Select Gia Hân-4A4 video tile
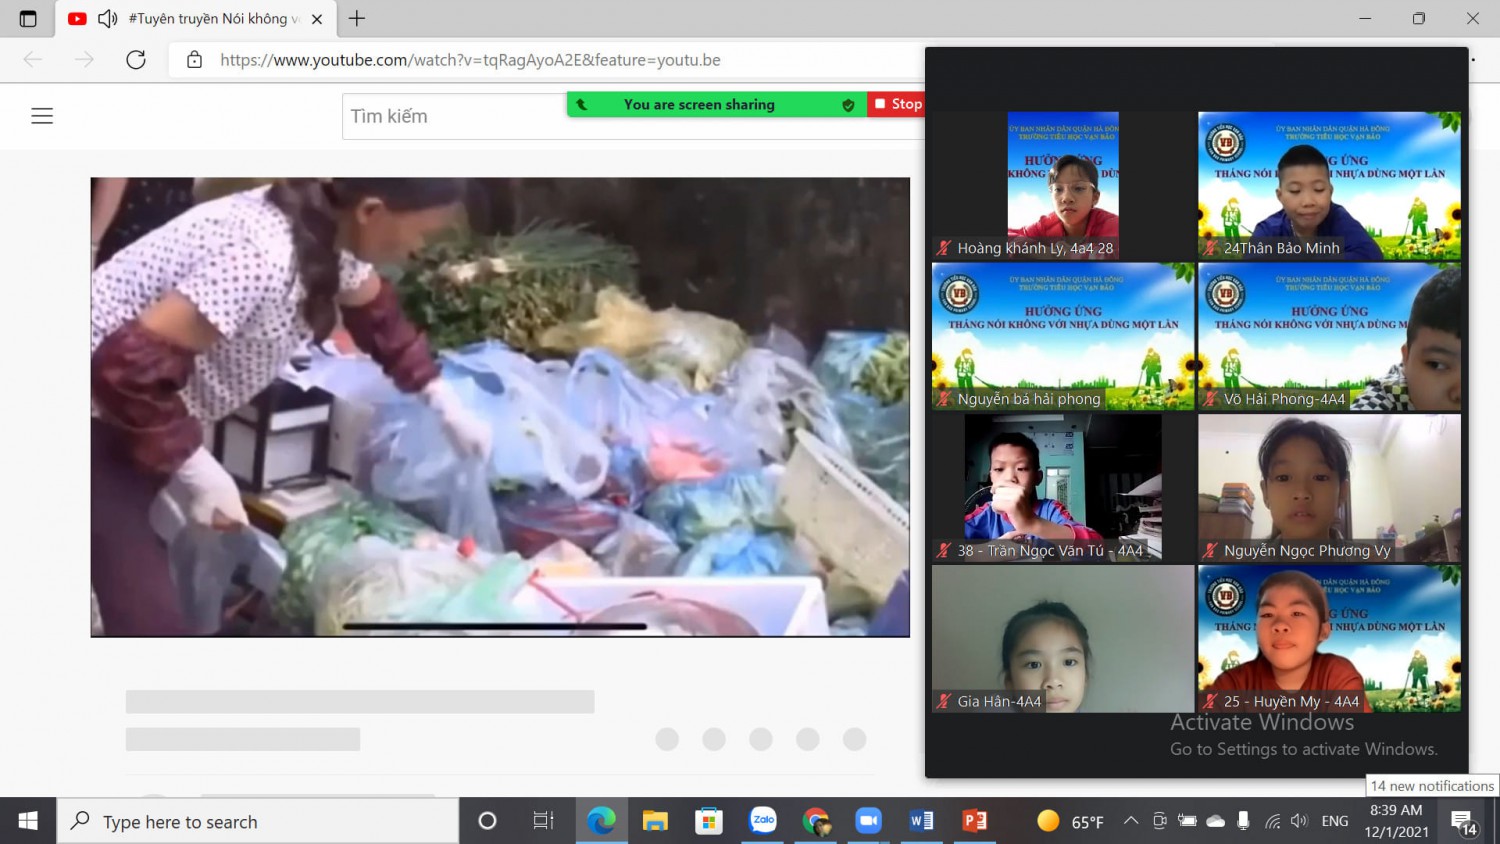The width and height of the screenshot is (1500, 844). (x=1063, y=639)
